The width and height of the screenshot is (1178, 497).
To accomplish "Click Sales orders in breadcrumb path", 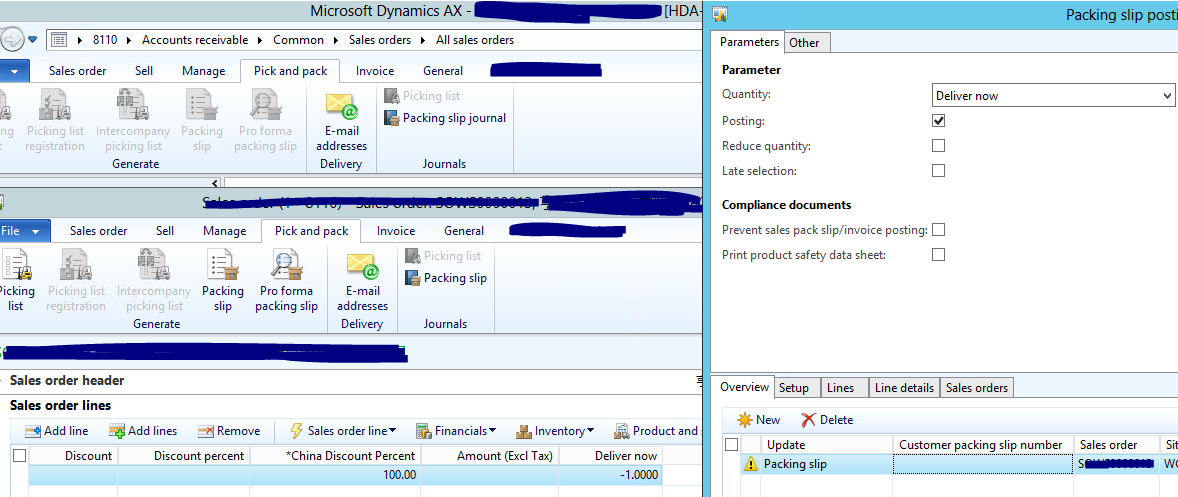I will coord(380,40).
